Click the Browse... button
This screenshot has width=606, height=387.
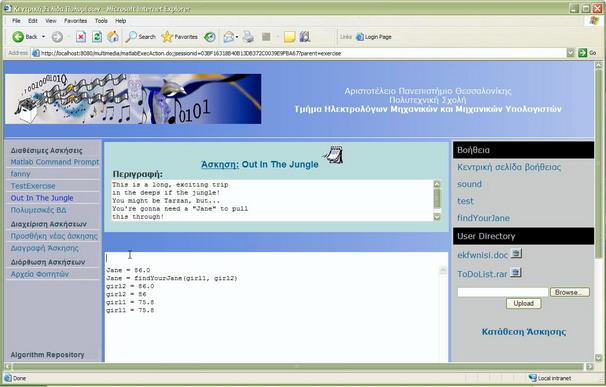coord(570,292)
